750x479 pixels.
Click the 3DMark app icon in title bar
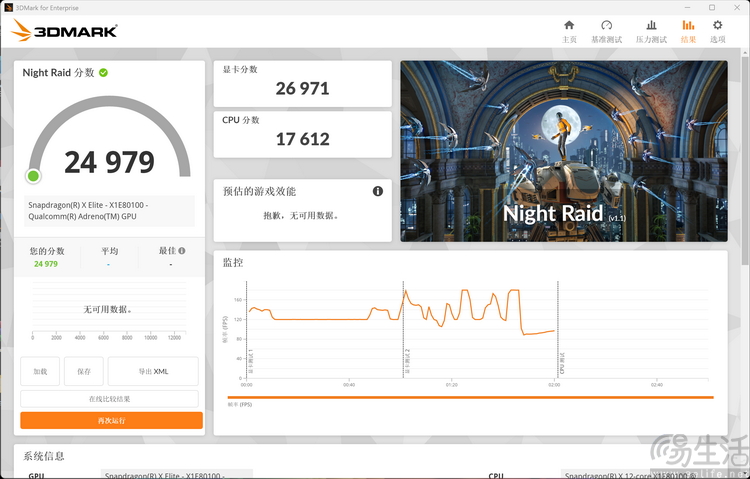(8, 8)
